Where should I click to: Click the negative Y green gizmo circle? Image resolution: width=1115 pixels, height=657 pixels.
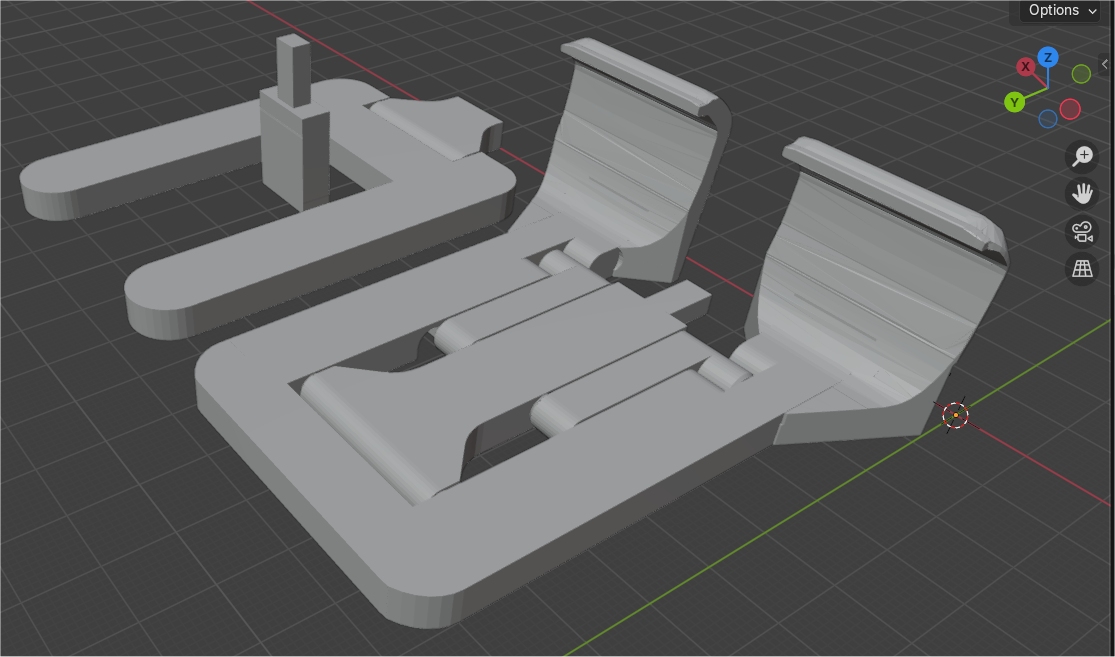point(1081,74)
